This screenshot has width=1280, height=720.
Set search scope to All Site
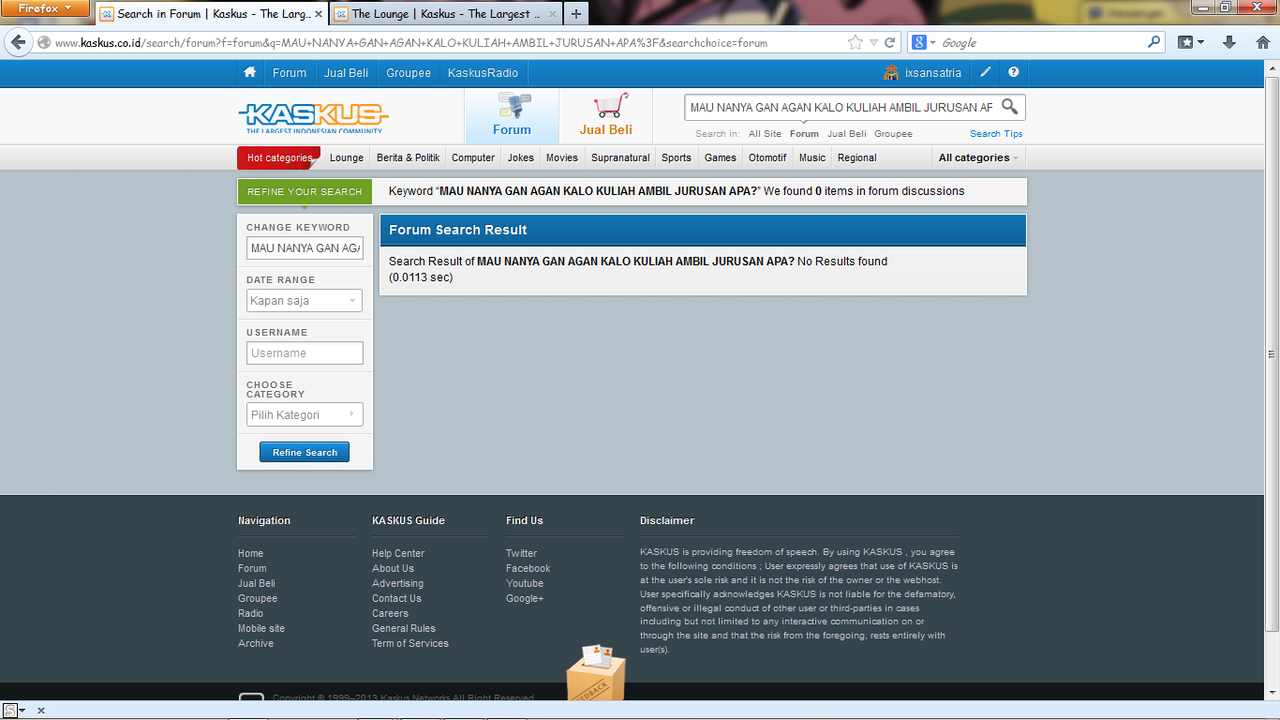[765, 133]
